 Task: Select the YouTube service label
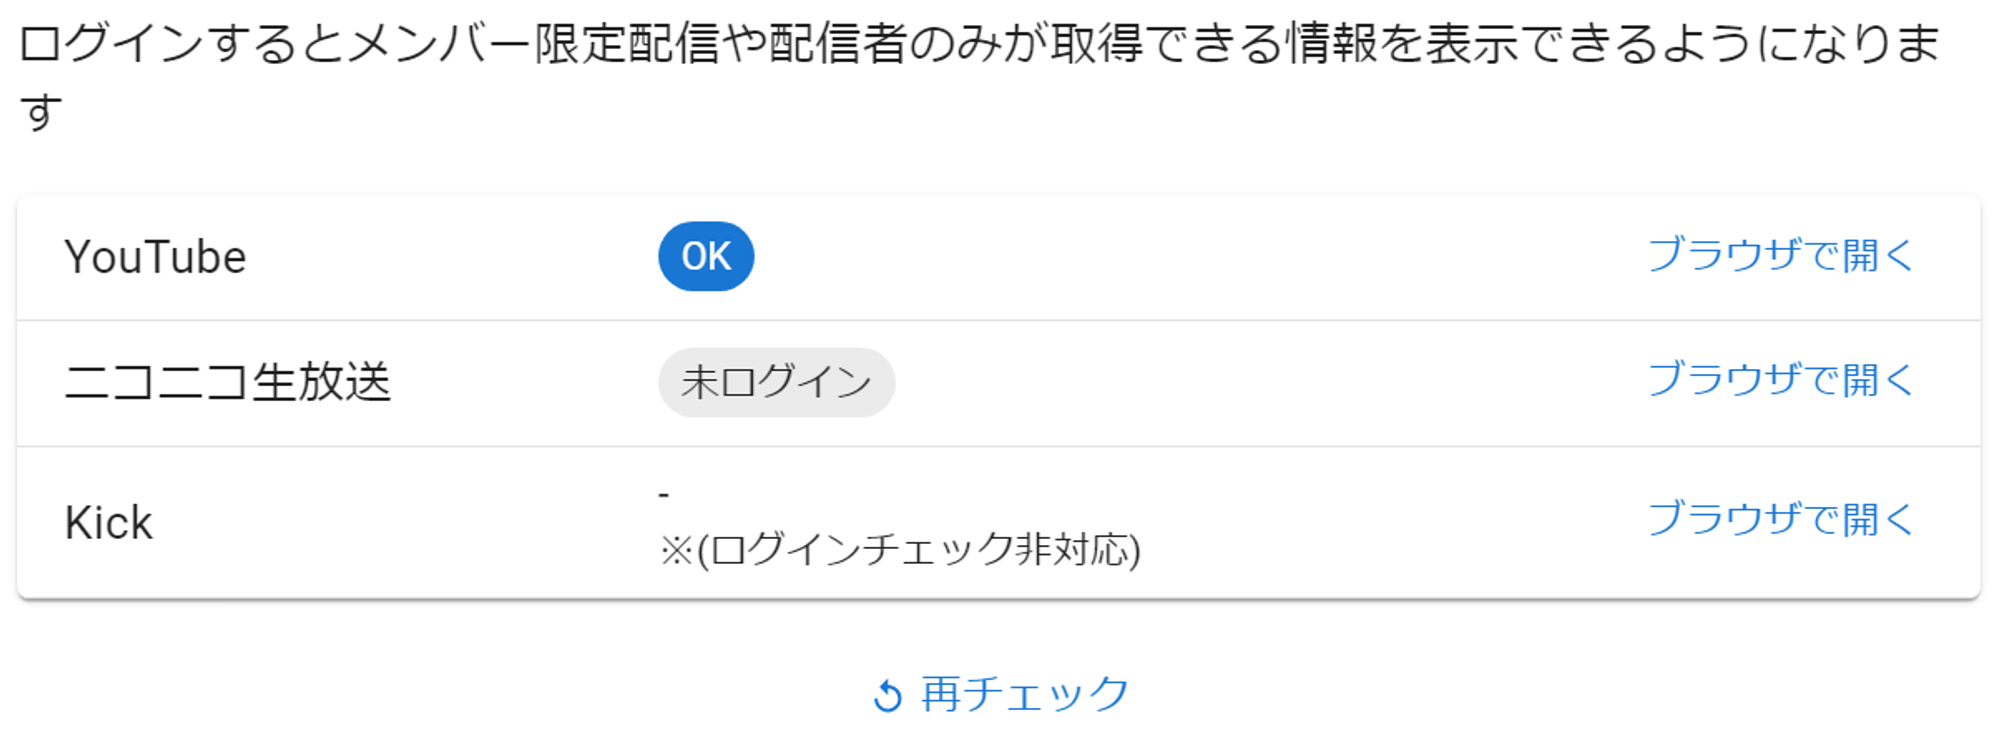(155, 258)
